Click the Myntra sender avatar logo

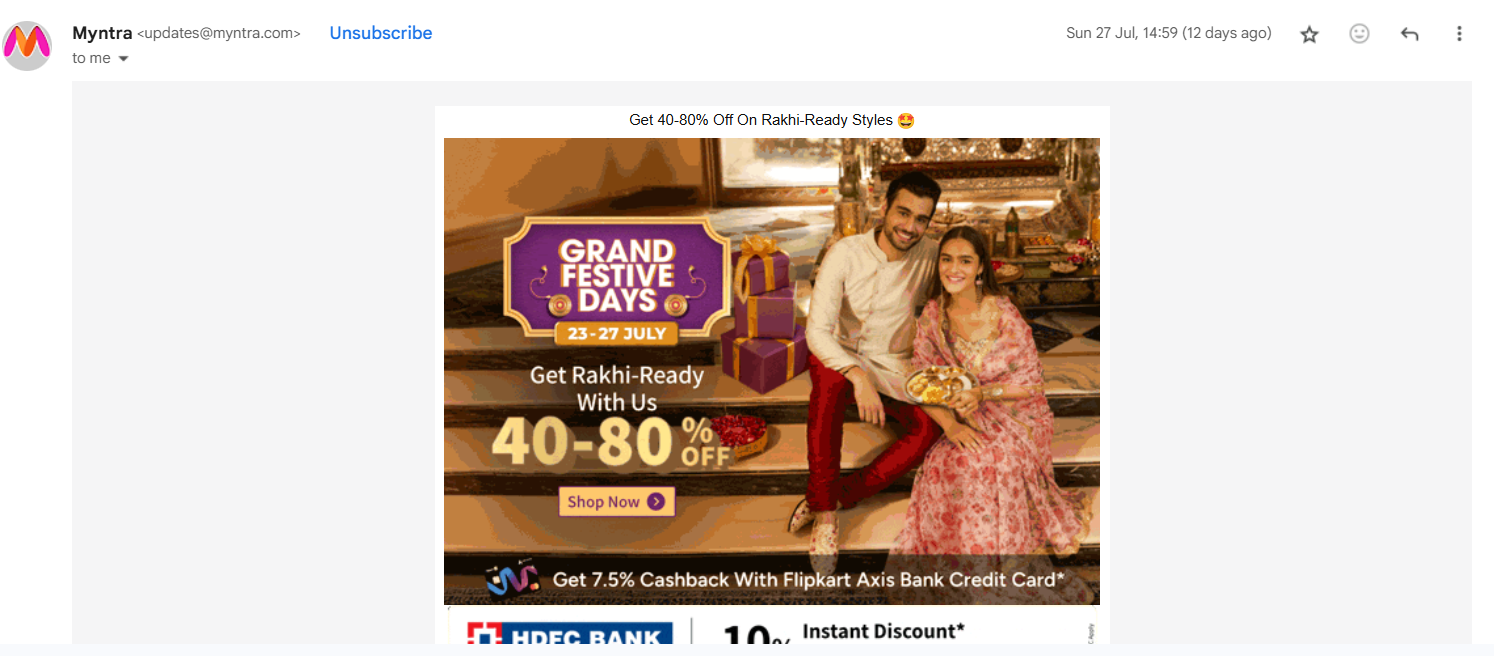tap(28, 45)
